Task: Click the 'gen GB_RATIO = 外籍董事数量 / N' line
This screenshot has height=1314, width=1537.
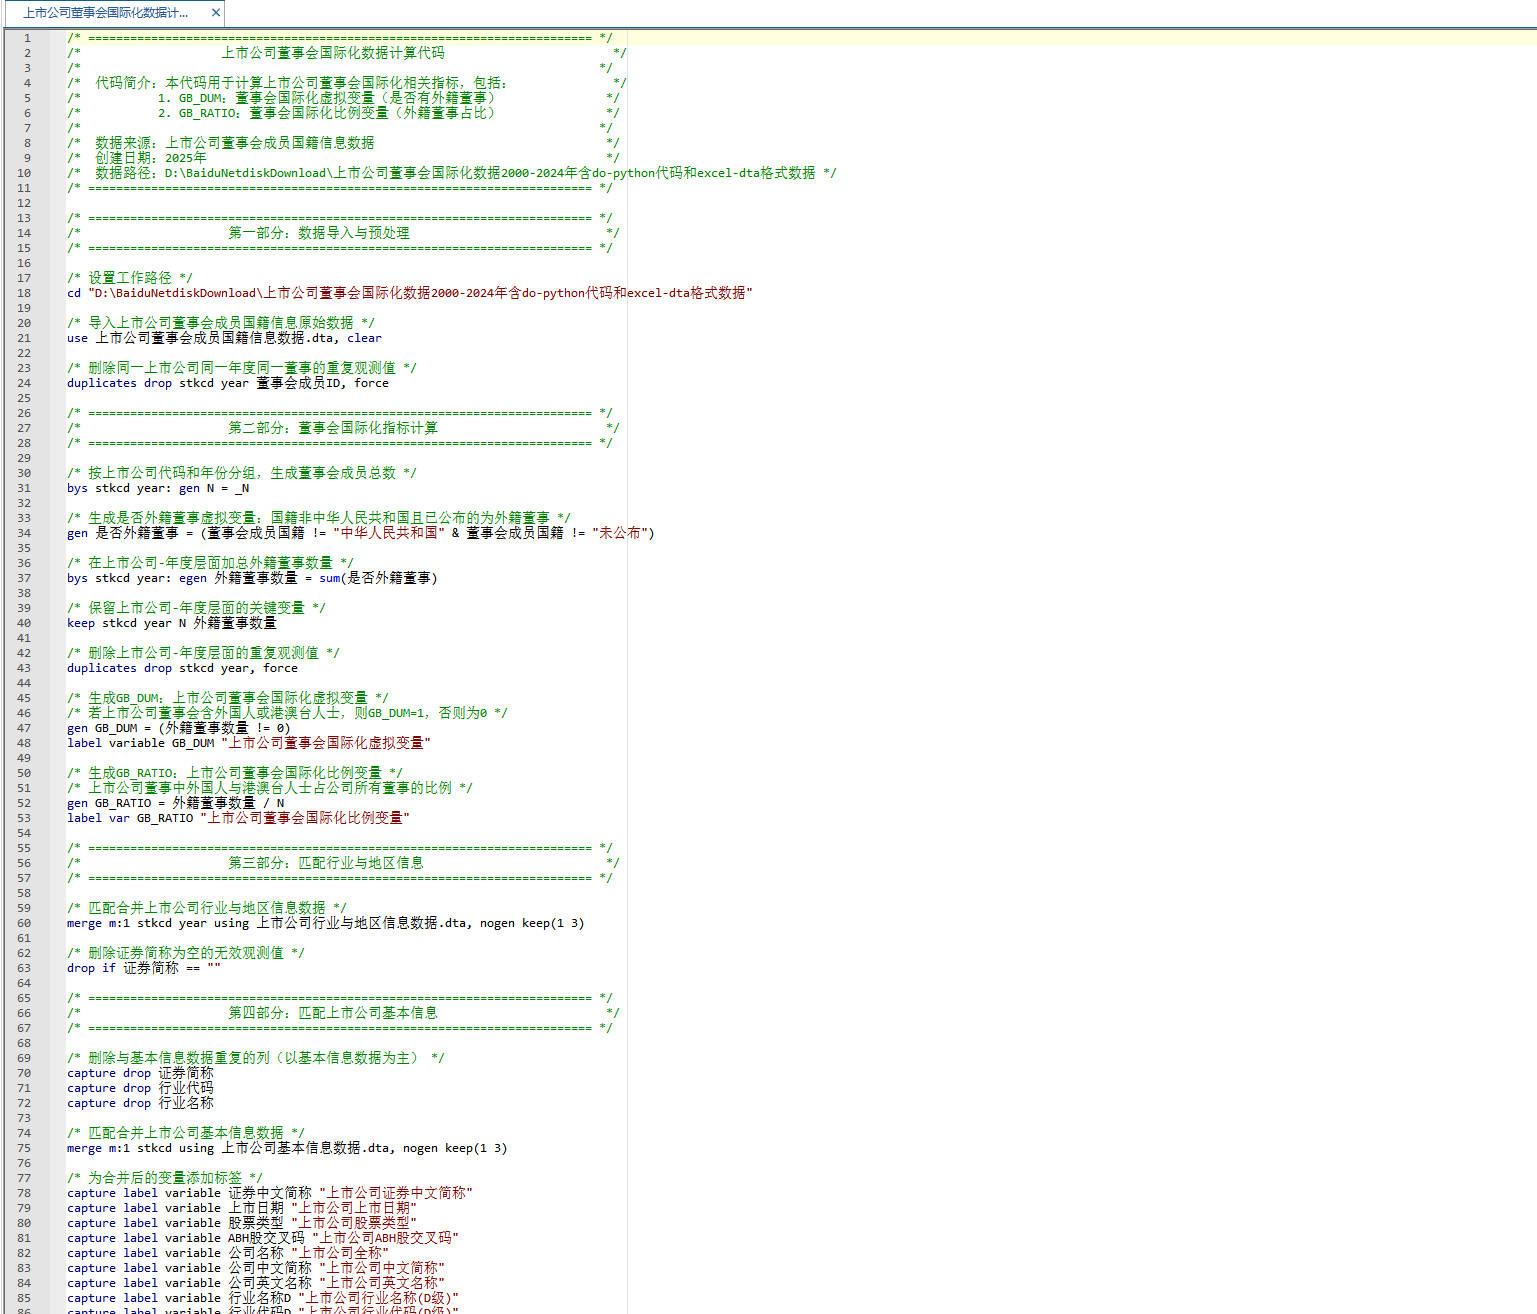Action: tap(176, 803)
